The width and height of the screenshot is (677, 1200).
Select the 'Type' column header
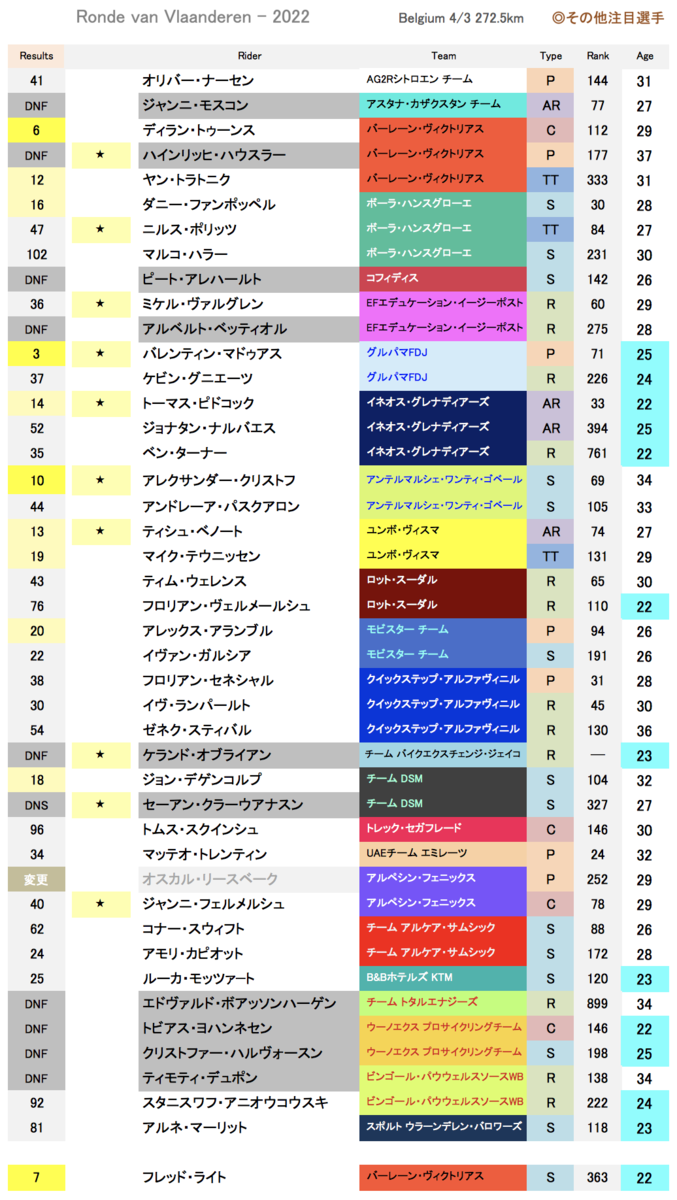pos(551,56)
